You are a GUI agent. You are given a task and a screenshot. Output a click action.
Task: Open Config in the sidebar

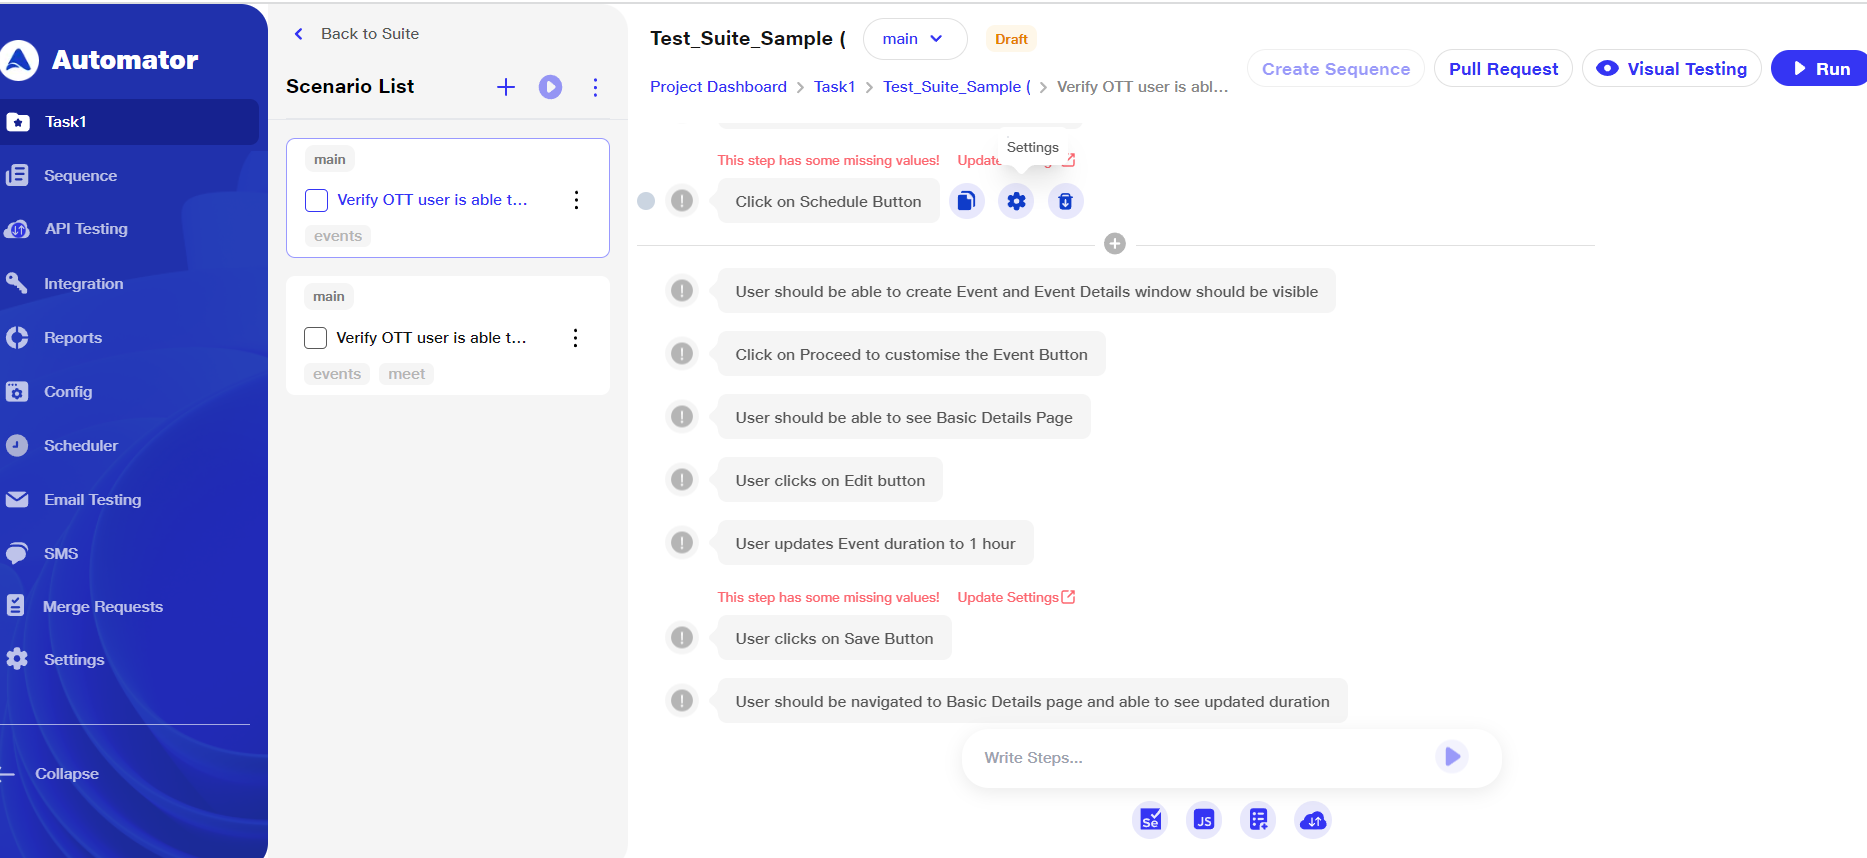(68, 392)
